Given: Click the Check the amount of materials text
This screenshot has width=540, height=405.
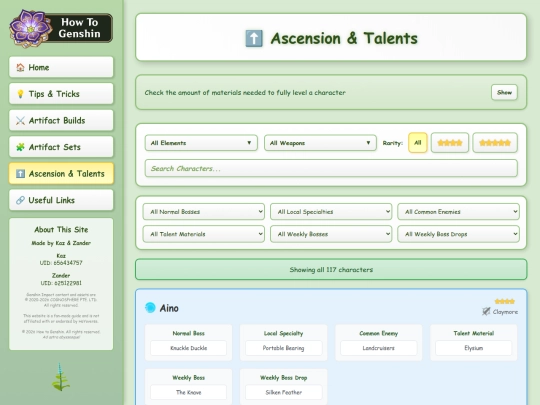Looking at the screenshot, I should coord(245,93).
